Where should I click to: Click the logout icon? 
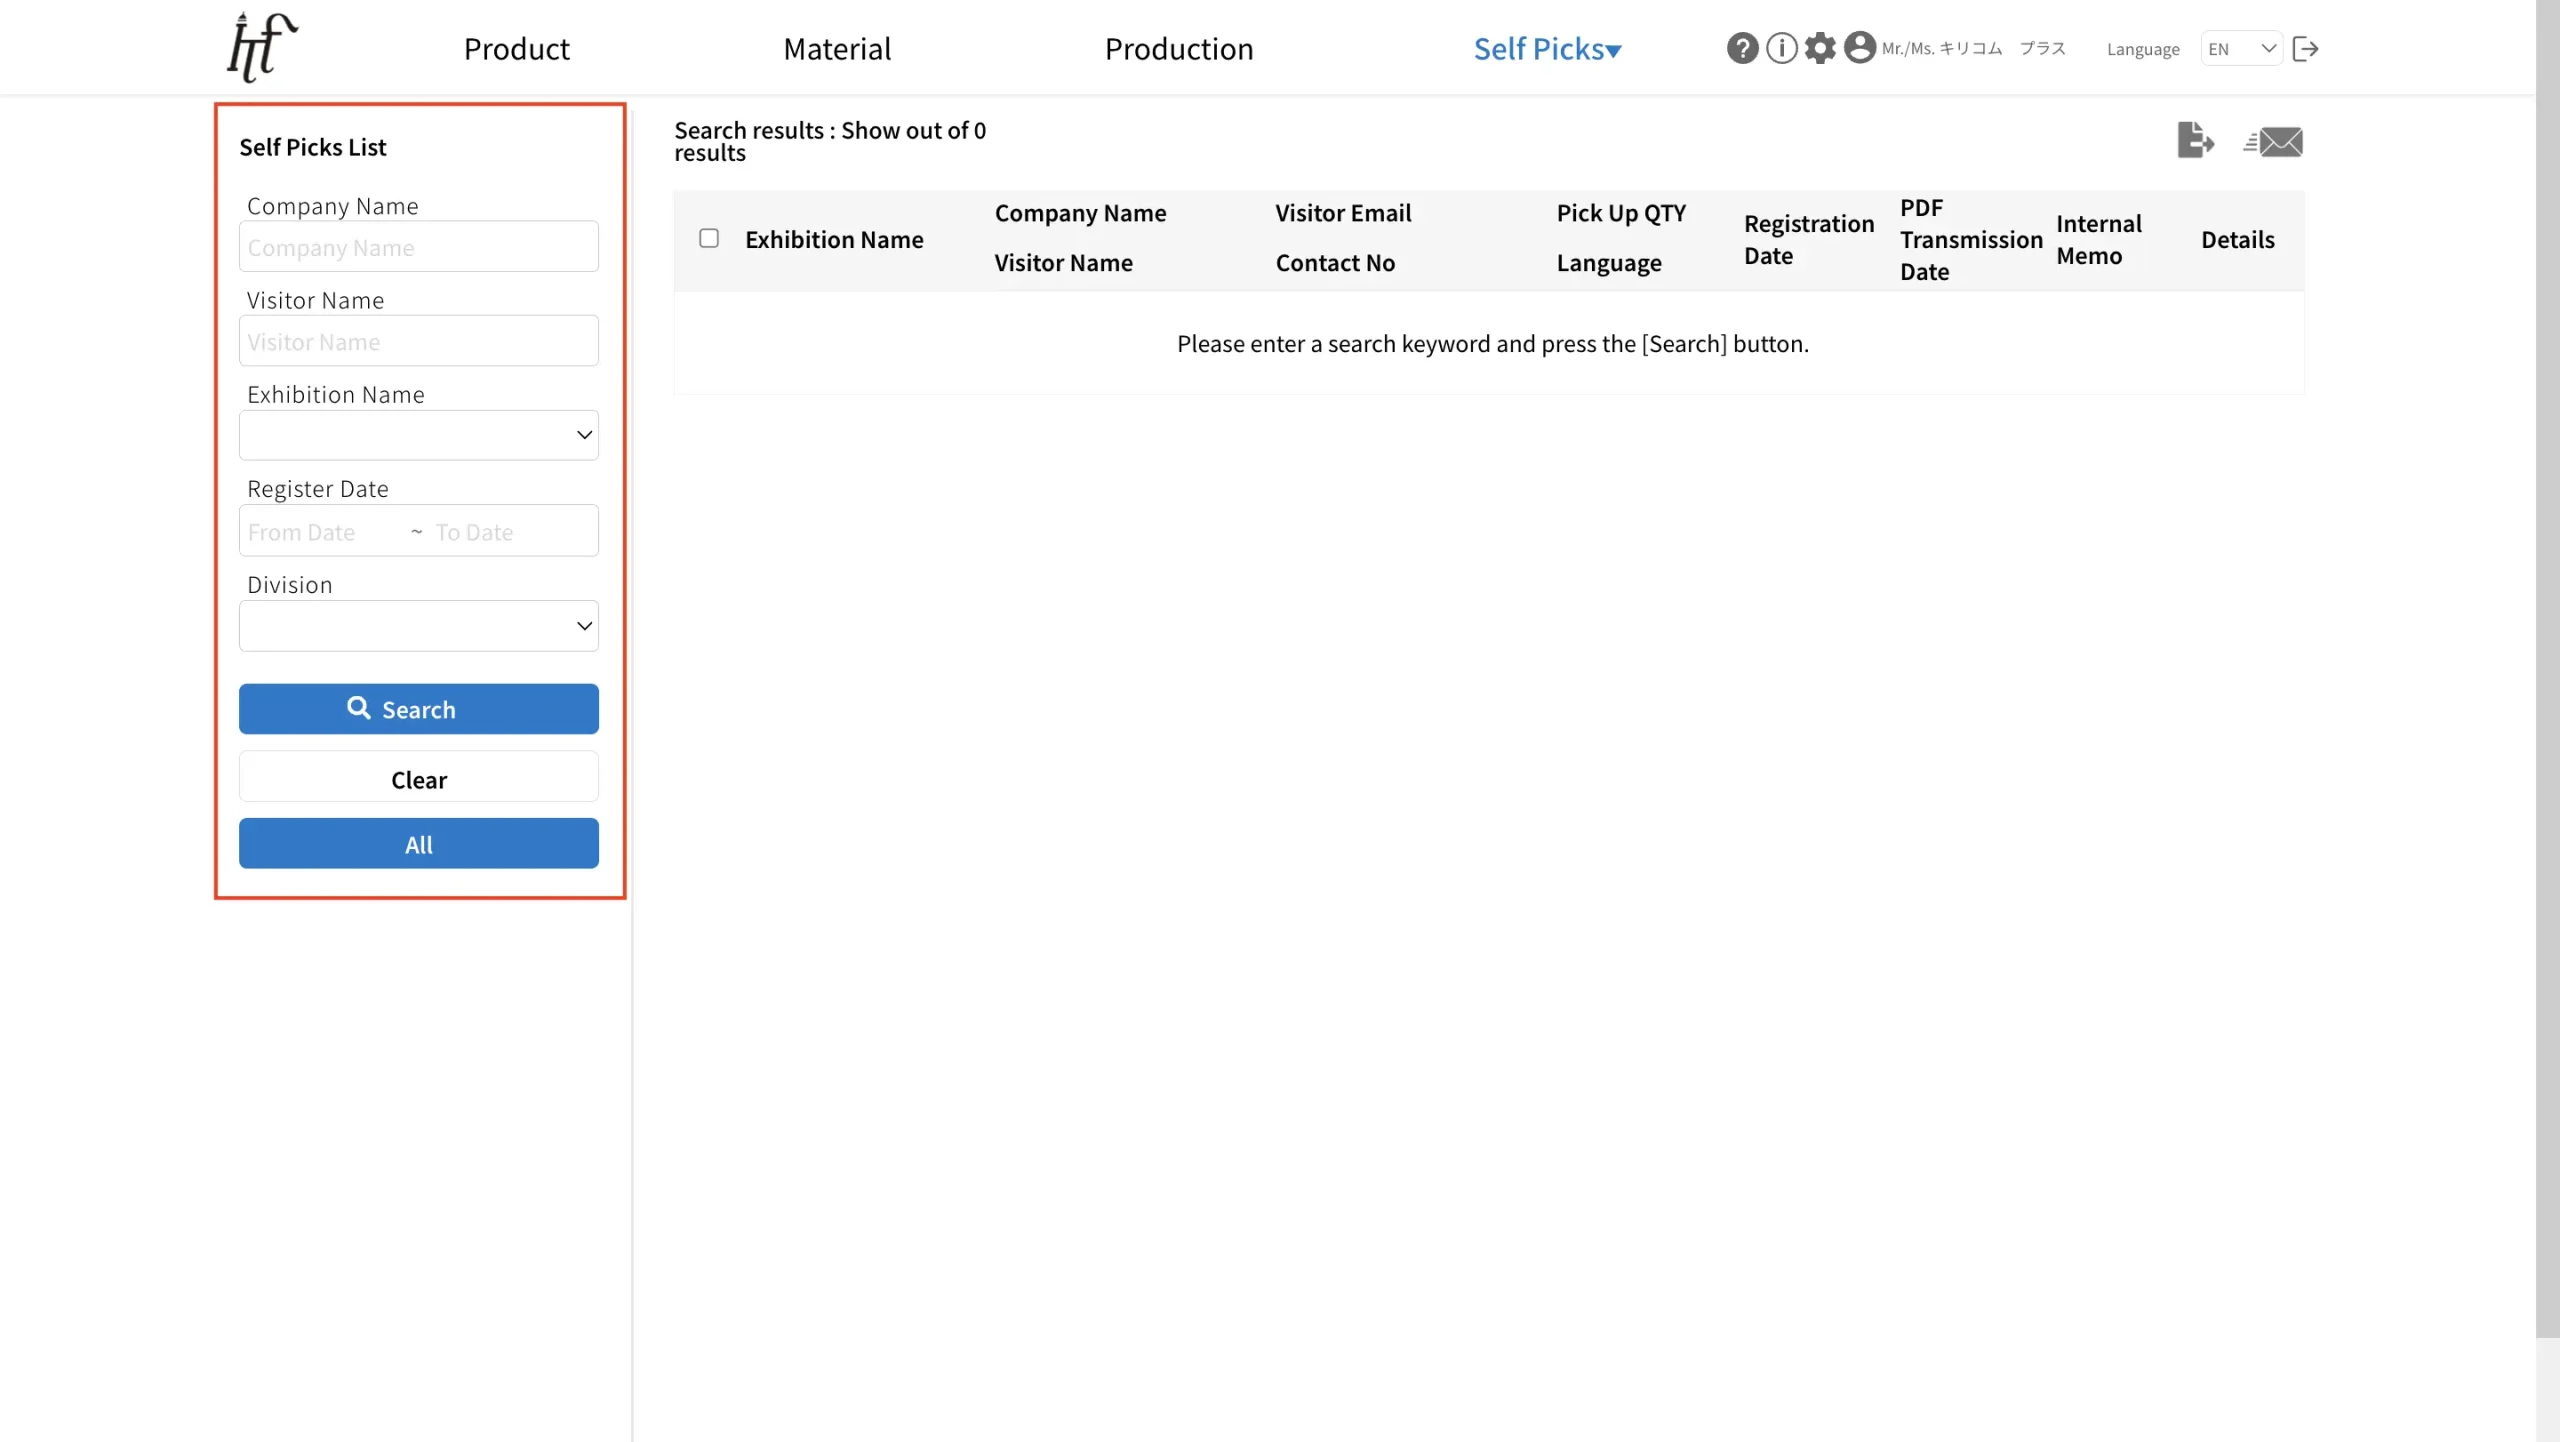coord(2305,48)
